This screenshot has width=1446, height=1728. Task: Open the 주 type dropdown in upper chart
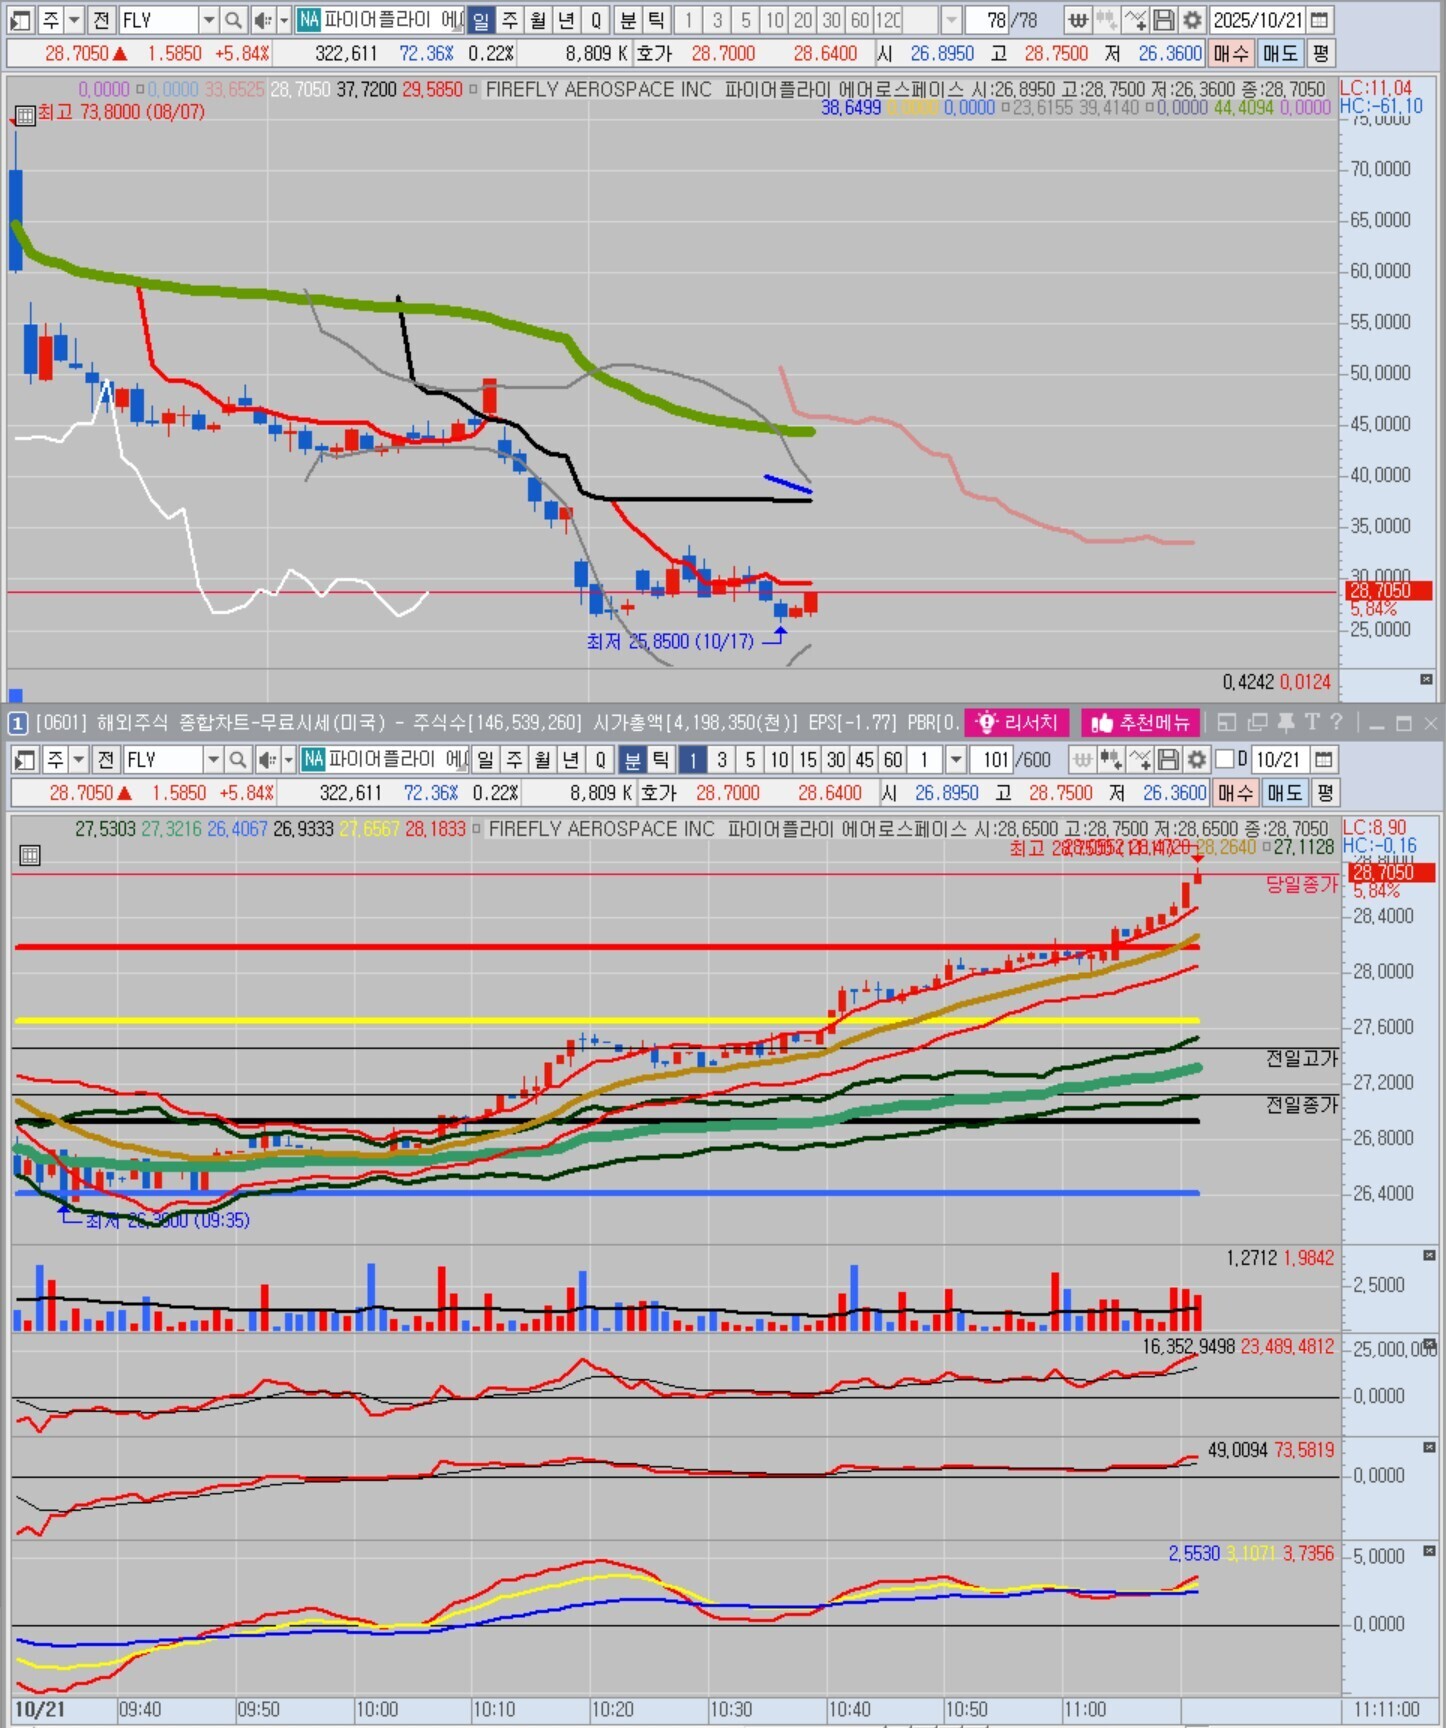tap(74, 19)
